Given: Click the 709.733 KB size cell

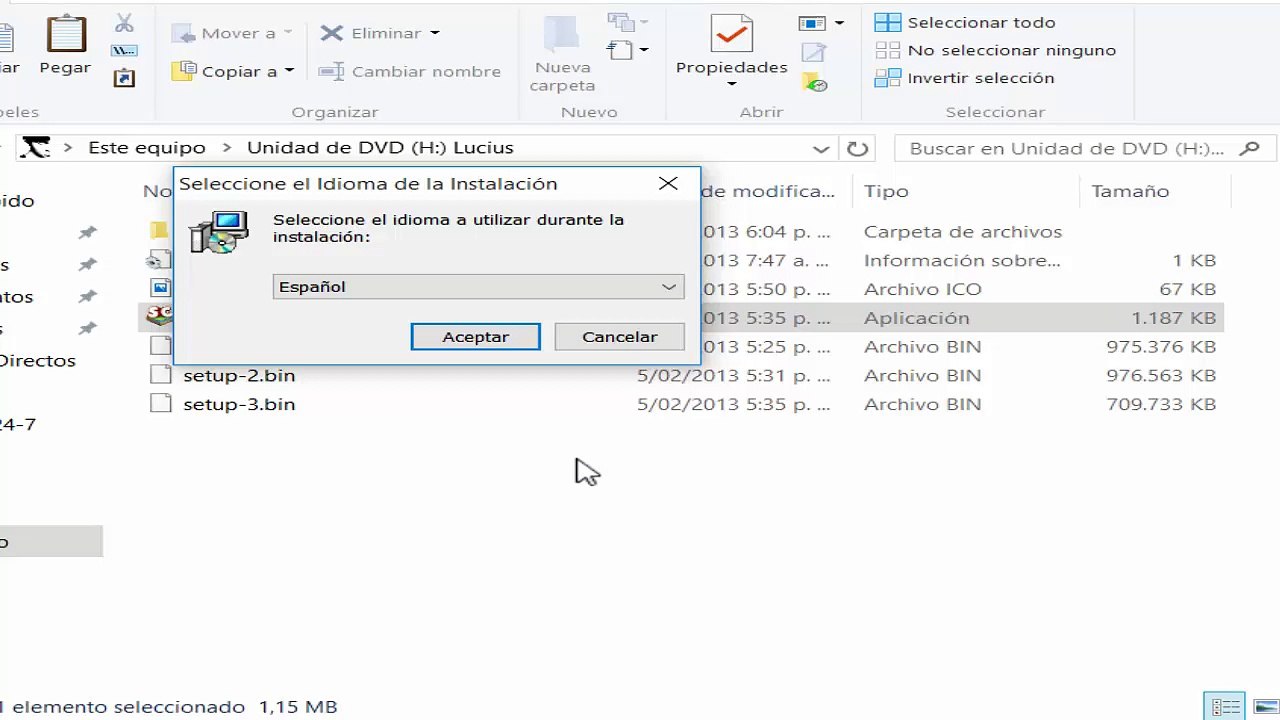Looking at the screenshot, I should point(1161,405).
